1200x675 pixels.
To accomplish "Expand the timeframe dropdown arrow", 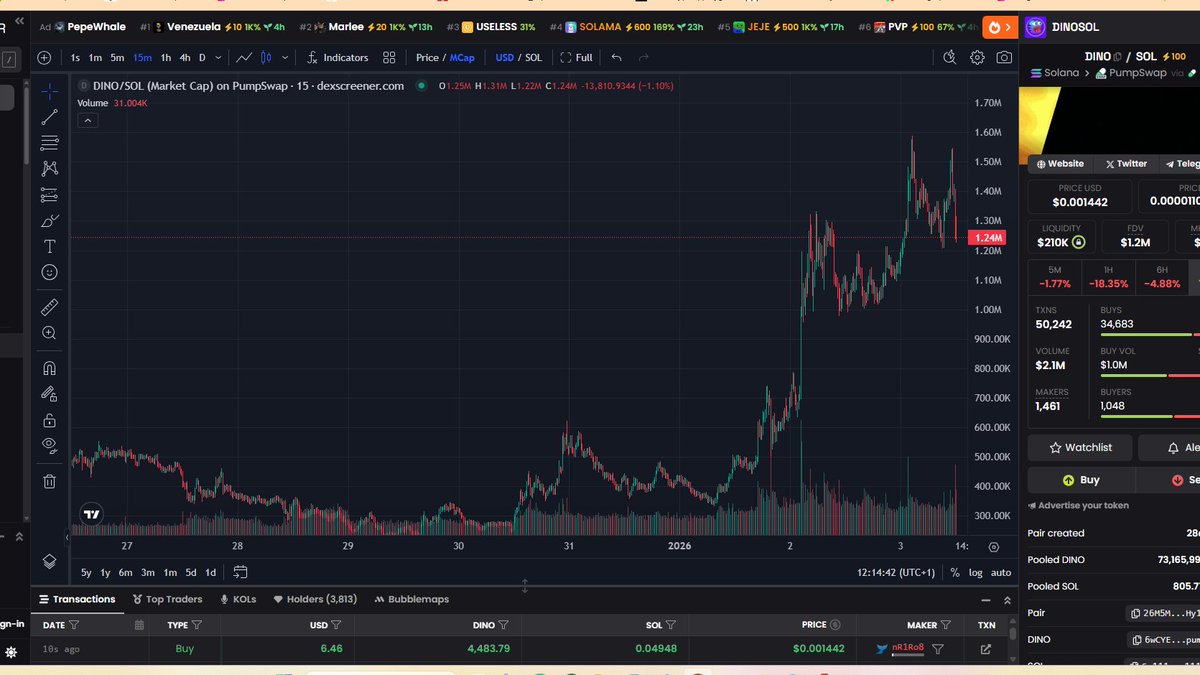I will click(x=217, y=58).
